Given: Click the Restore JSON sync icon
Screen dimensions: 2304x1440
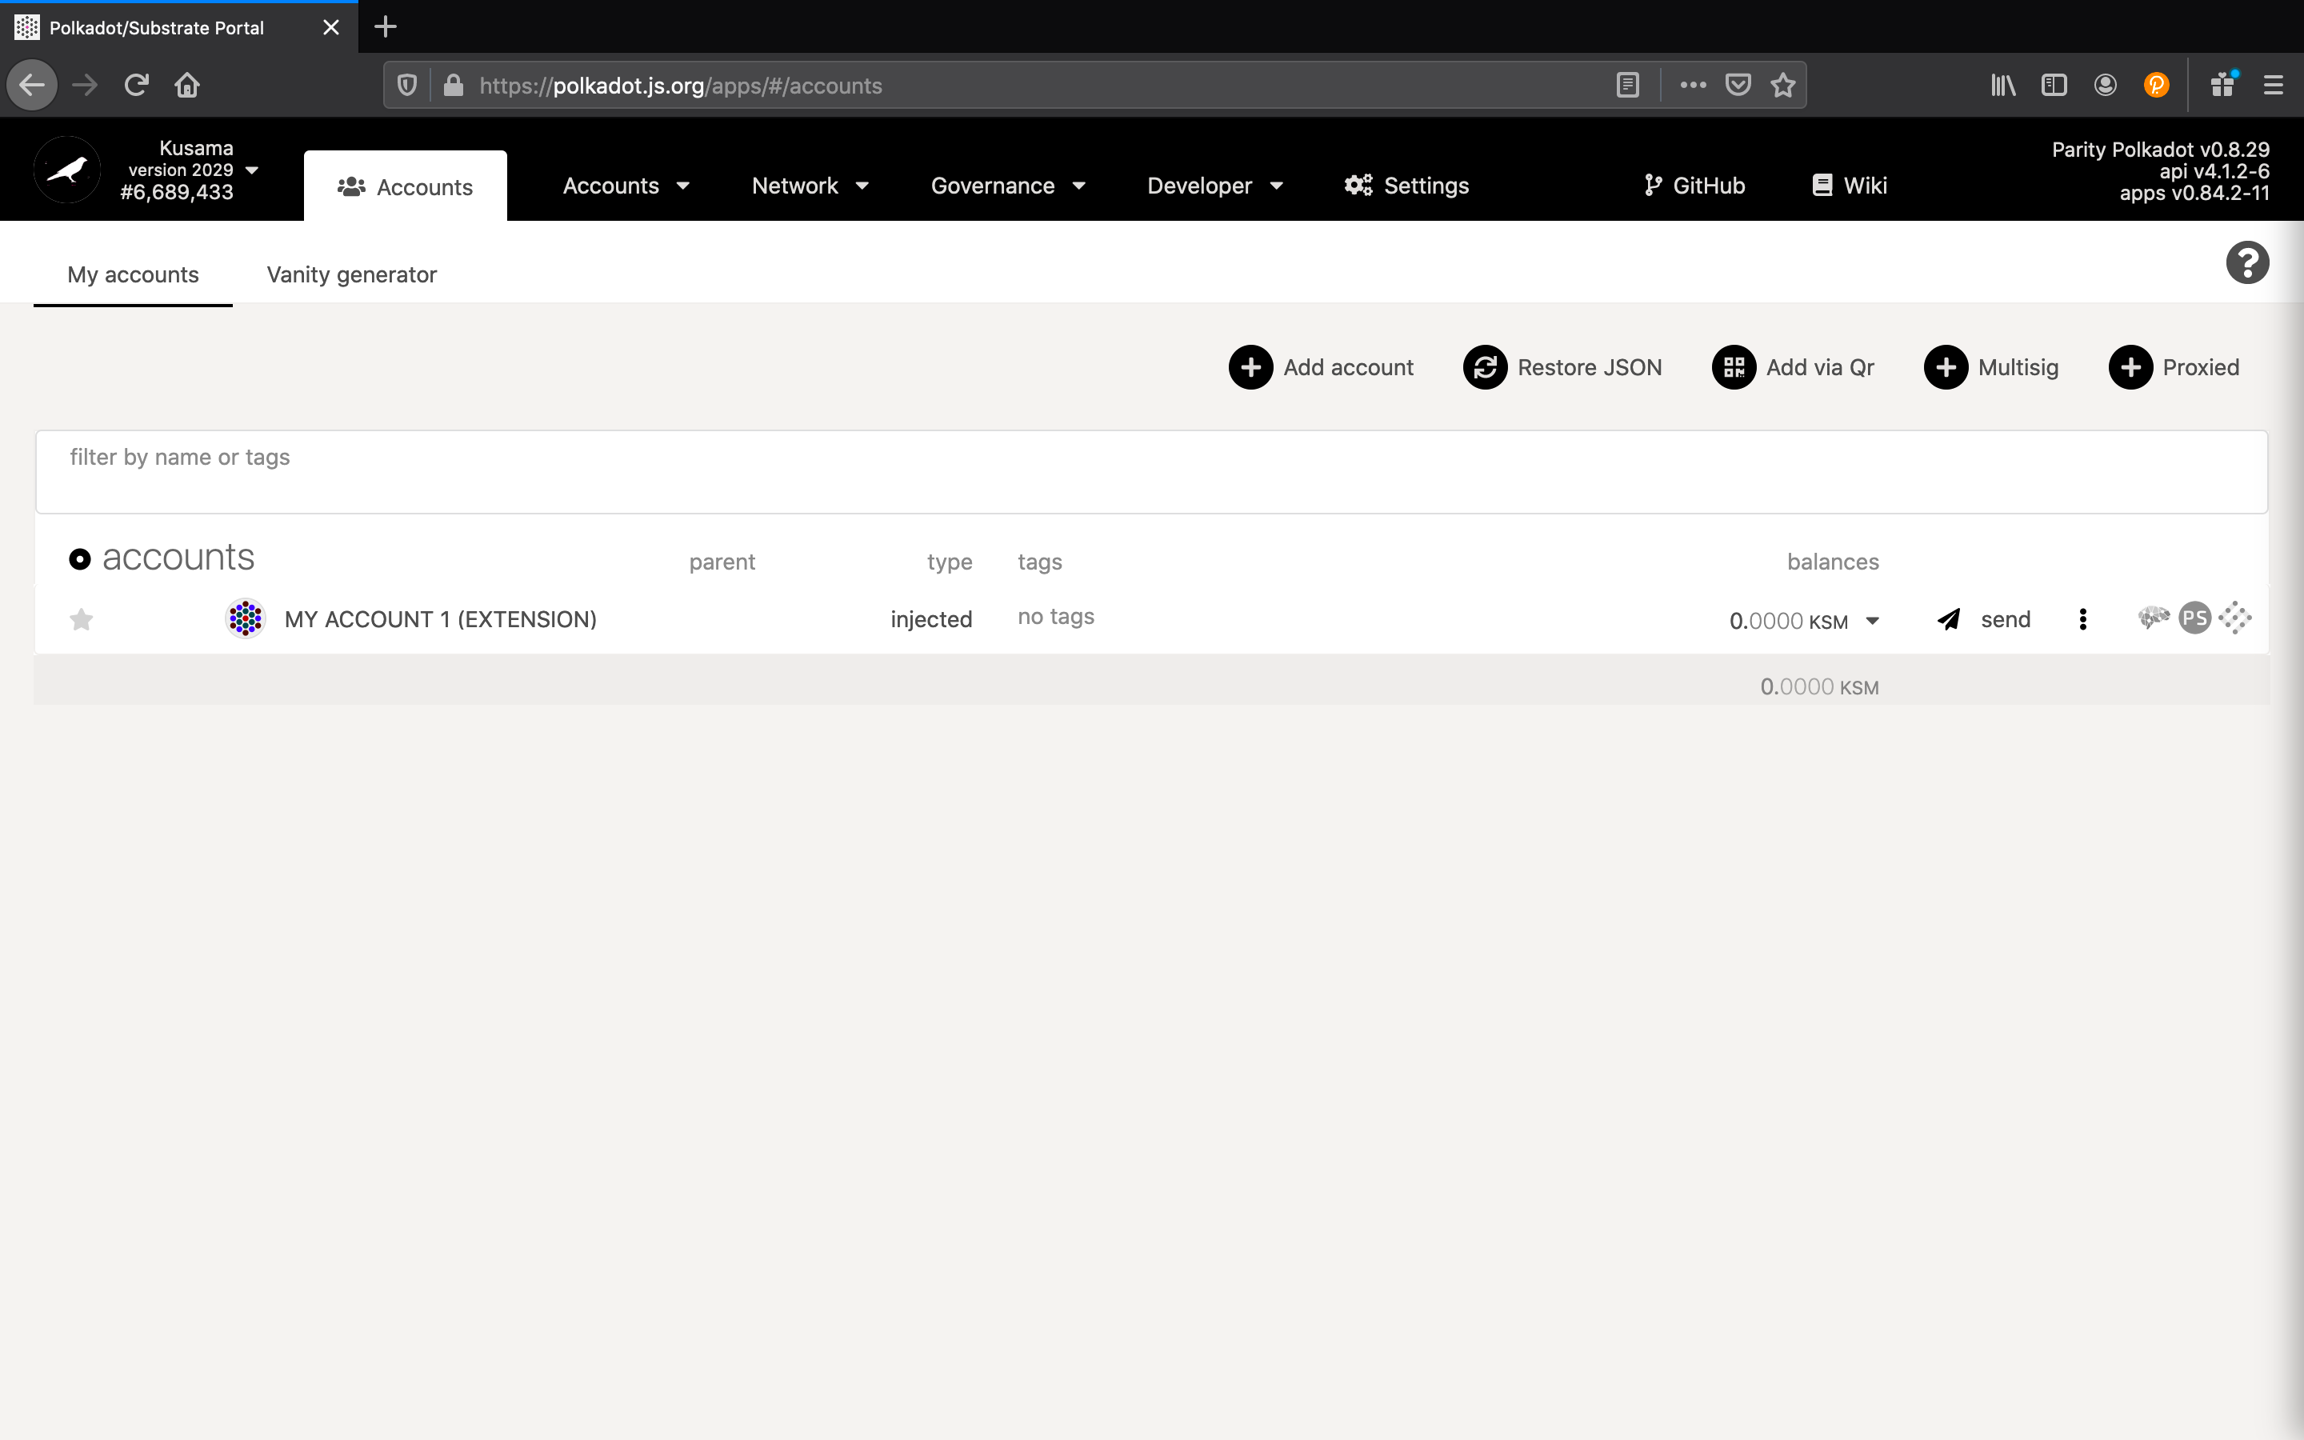Looking at the screenshot, I should (1485, 367).
